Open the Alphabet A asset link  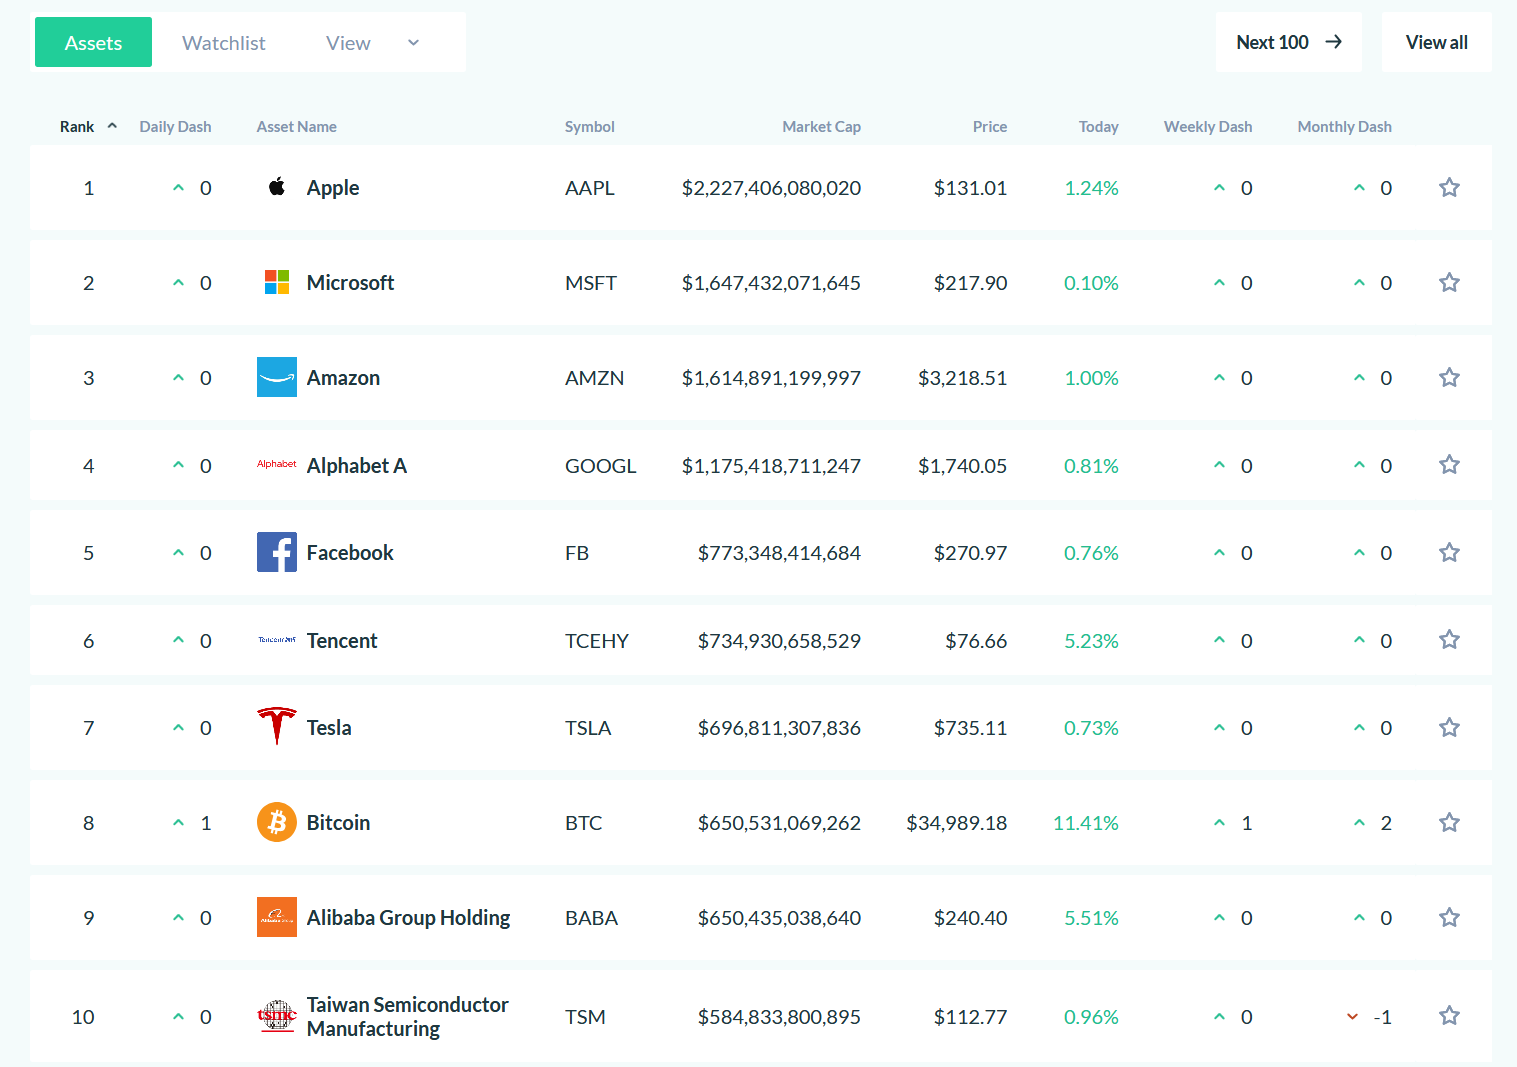(x=357, y=466)
